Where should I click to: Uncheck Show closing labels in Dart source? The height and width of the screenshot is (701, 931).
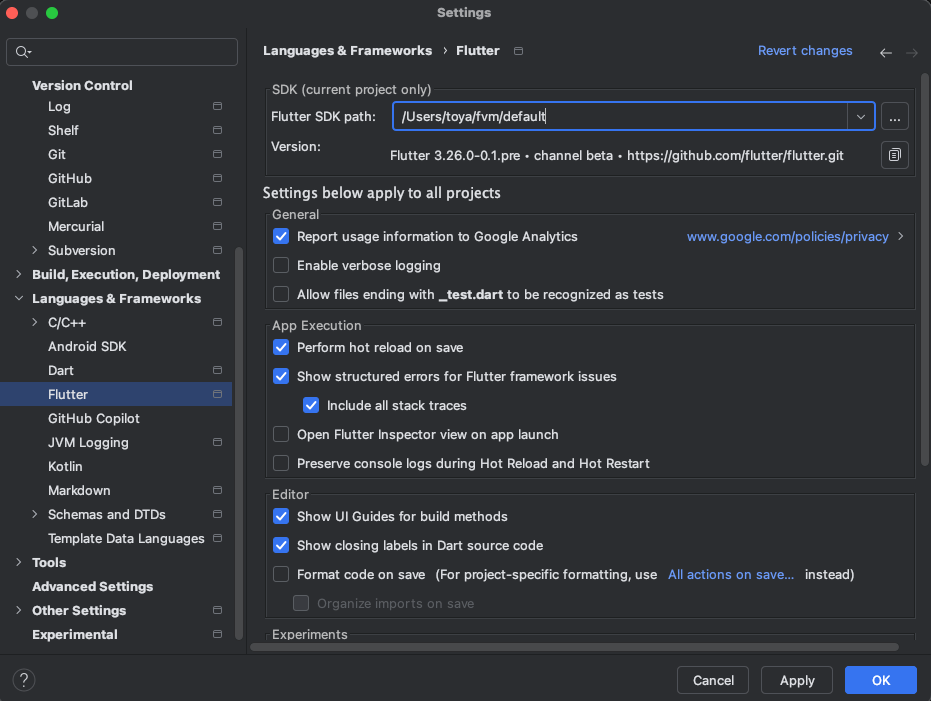[x=281, y=545]
